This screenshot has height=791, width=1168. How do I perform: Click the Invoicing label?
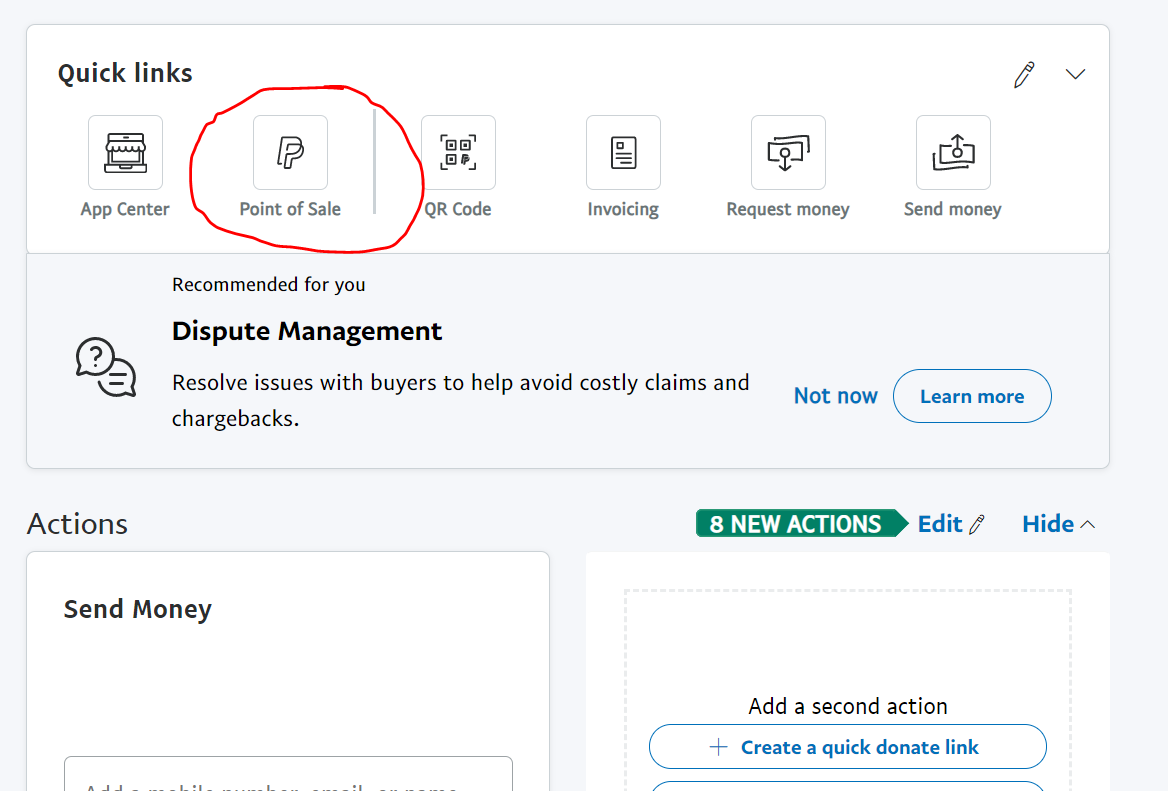click(x=623, y=209)
